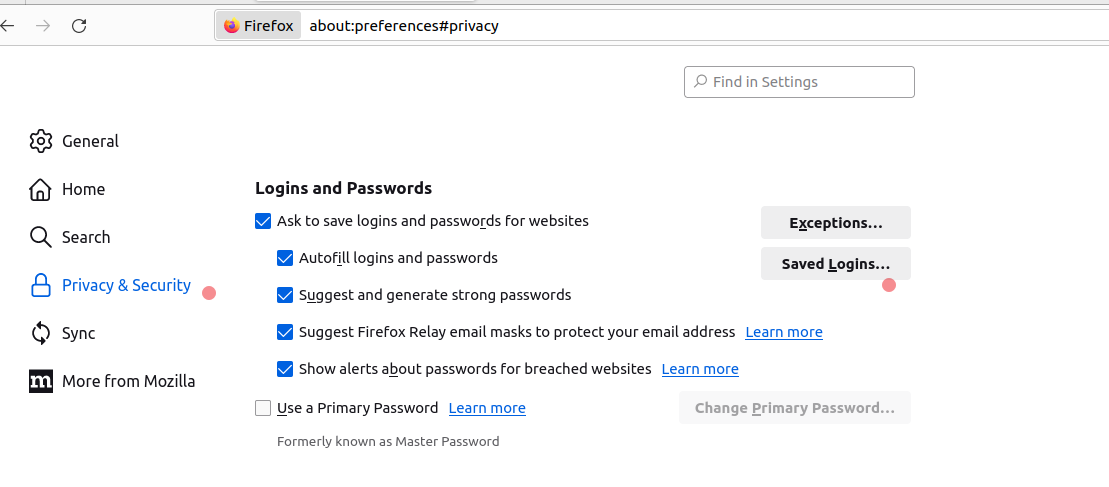Screen dimensions: 1109x487
Task: Click the Privacy & Security lock icon
Action: point(40,285)
